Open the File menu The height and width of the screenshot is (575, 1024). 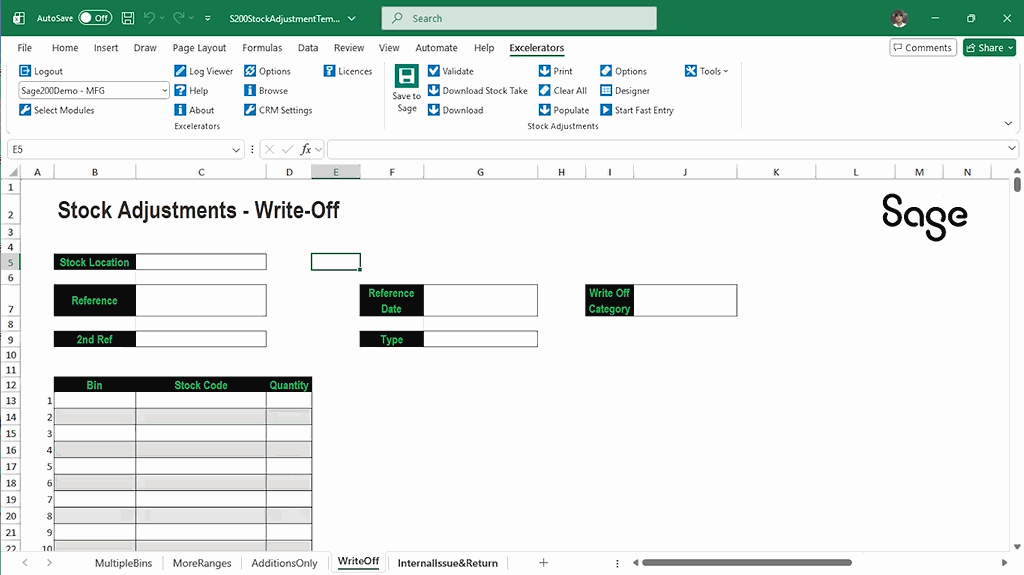coord(25,48)
